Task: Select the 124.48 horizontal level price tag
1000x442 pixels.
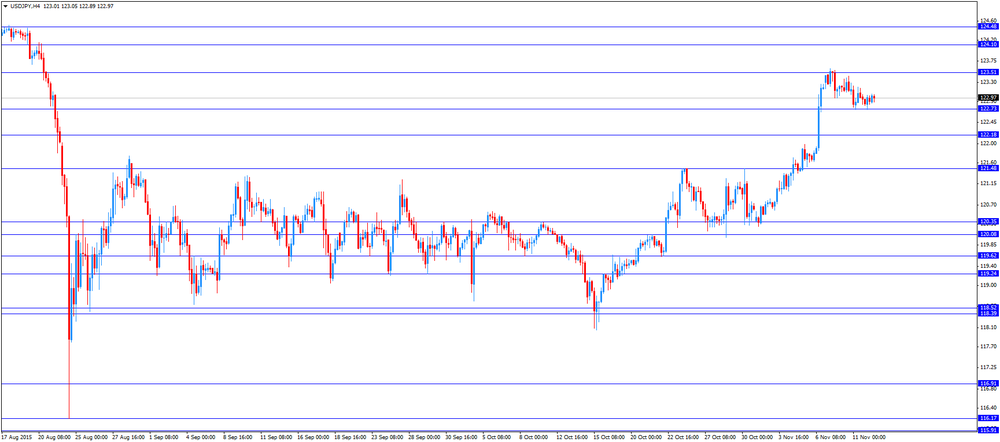Action: (x=989, y=27)
